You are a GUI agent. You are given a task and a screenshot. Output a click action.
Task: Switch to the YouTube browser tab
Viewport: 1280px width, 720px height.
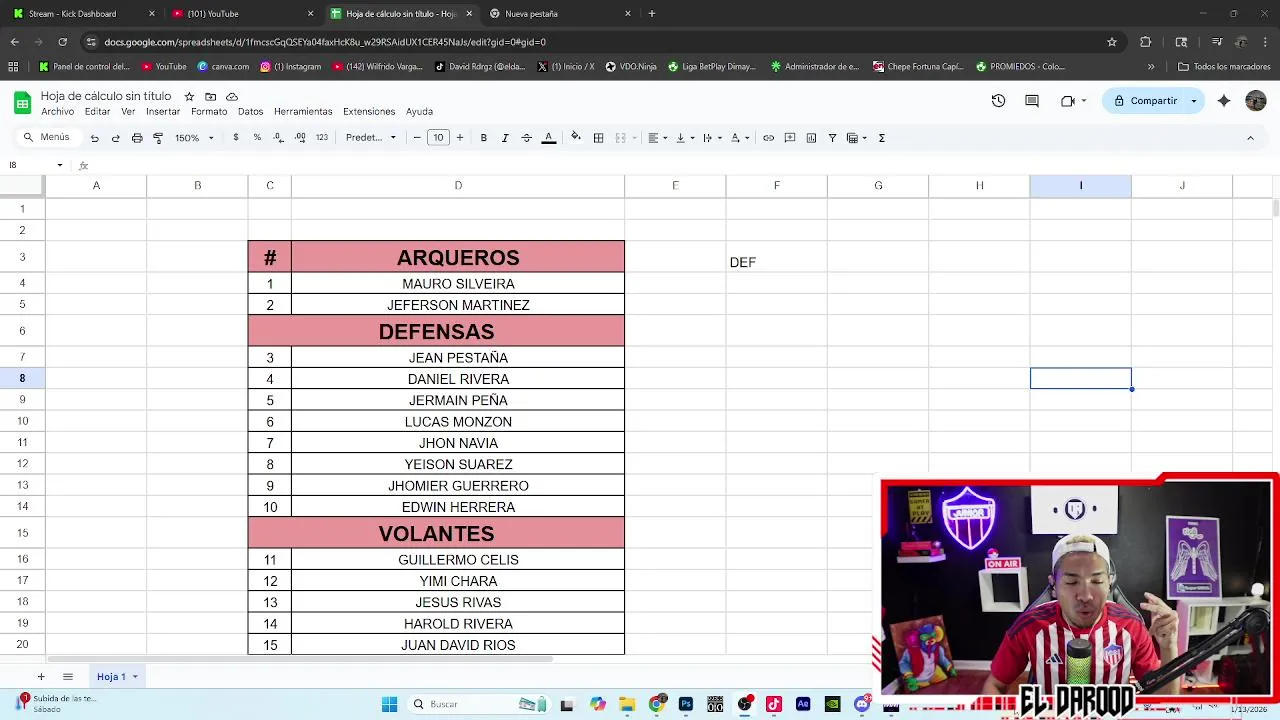pos(242,14)
